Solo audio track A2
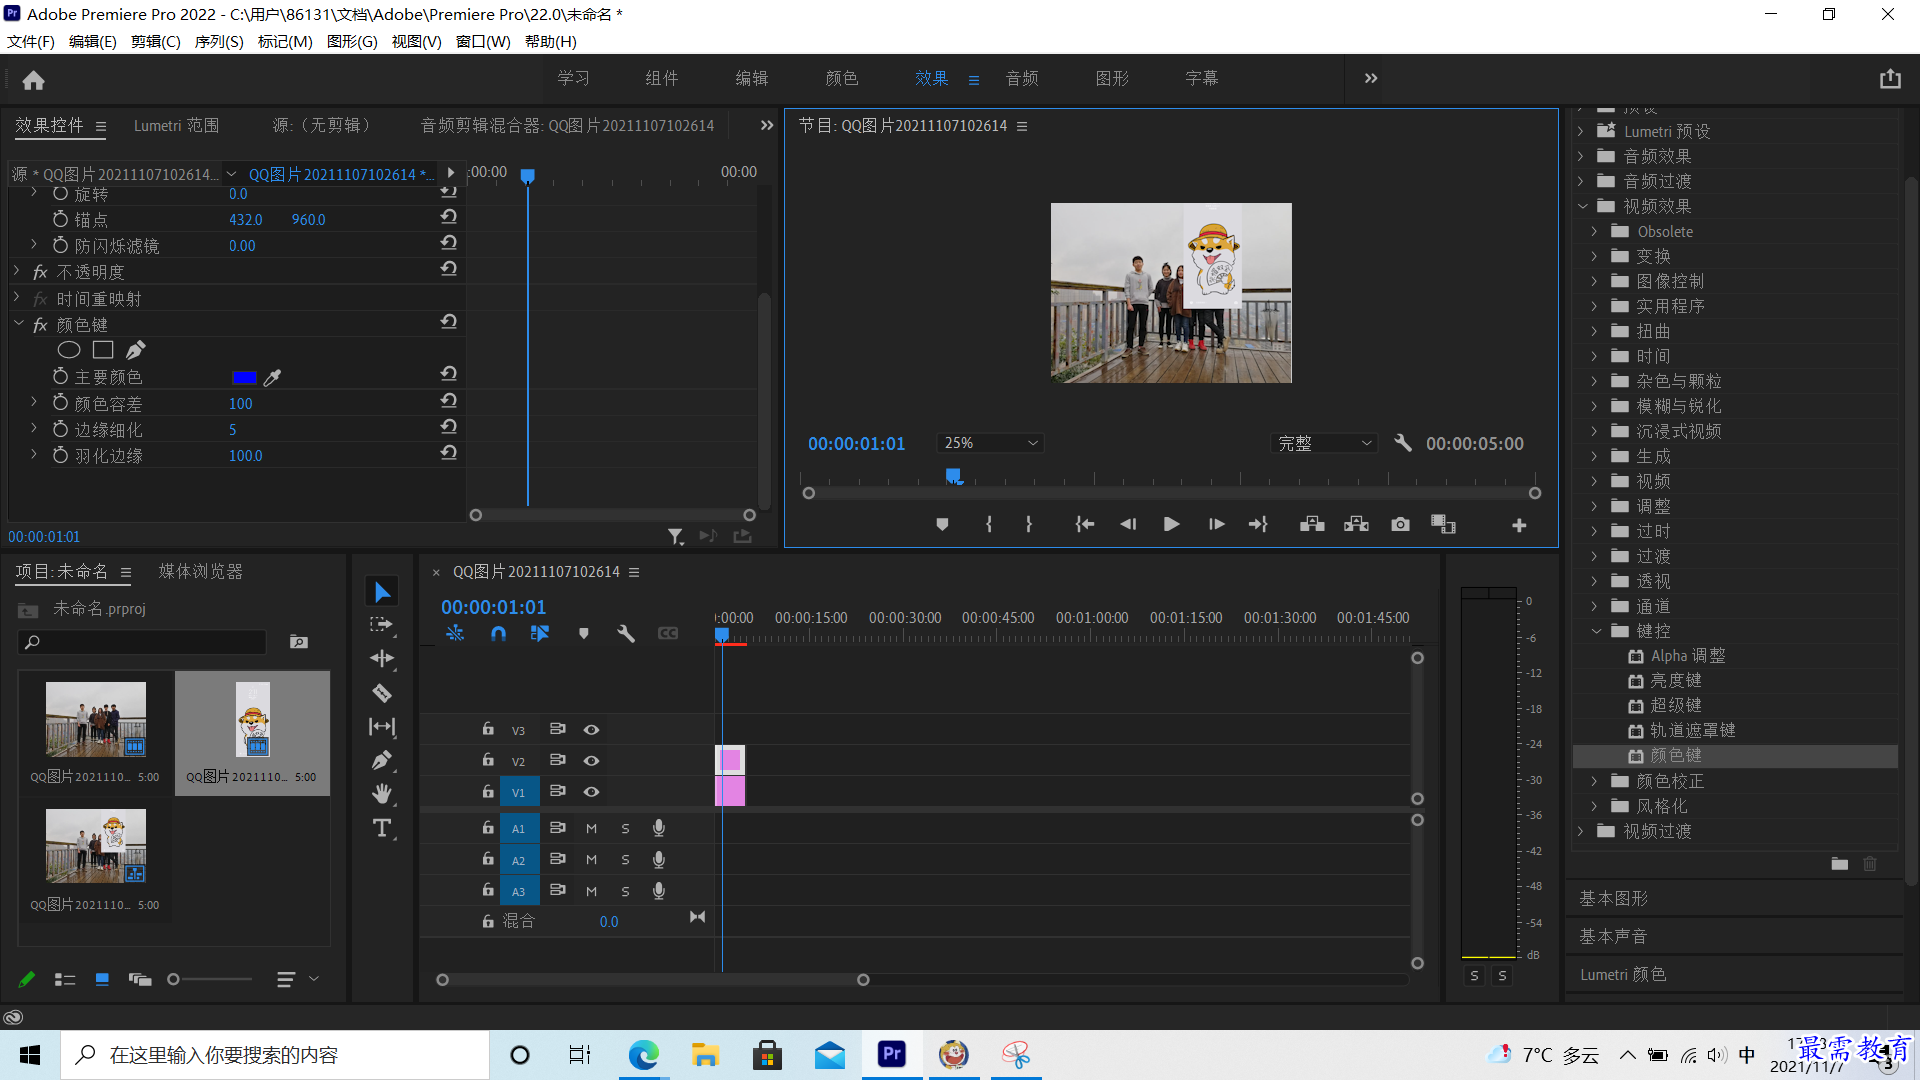This screenshot has width=1920, height=1080. pyautogui.click(x=625, y=860)
